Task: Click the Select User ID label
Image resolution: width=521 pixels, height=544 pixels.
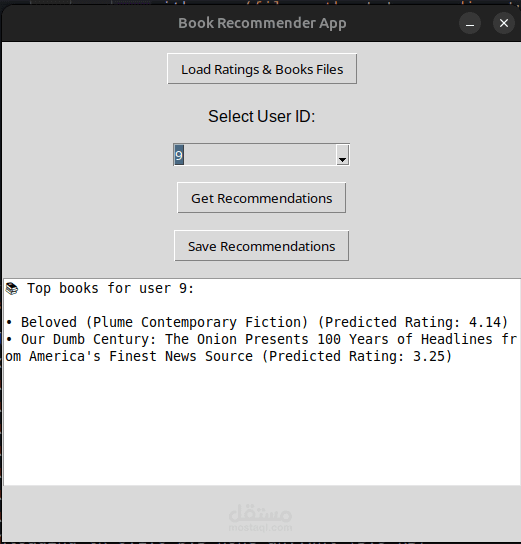Action: point(262,116)
